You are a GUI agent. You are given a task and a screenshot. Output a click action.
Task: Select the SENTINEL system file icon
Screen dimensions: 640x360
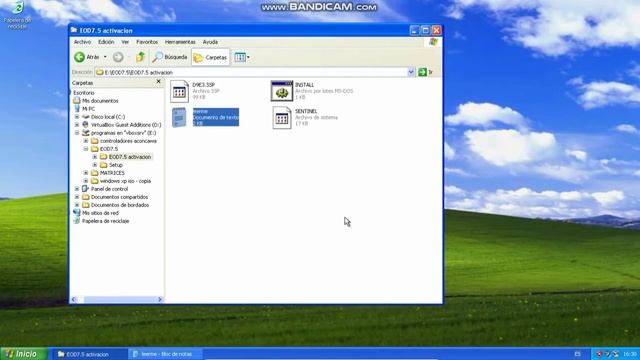click(x=282, y=118)
